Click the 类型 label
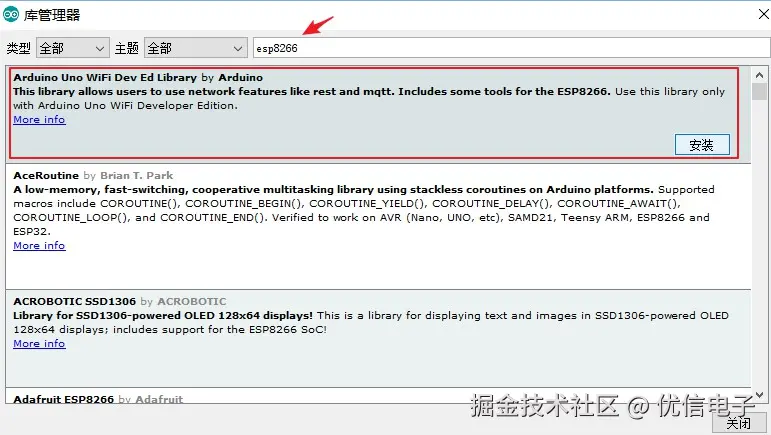This screenshot has height=435, width=771. coord(18,48)
